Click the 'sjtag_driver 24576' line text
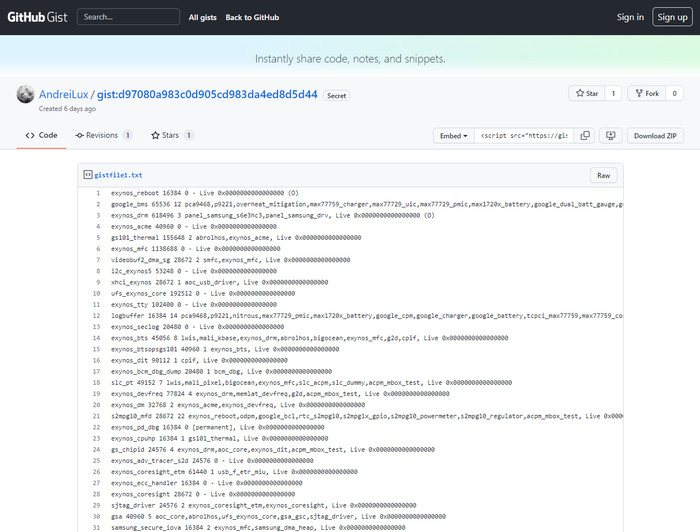 263,506
